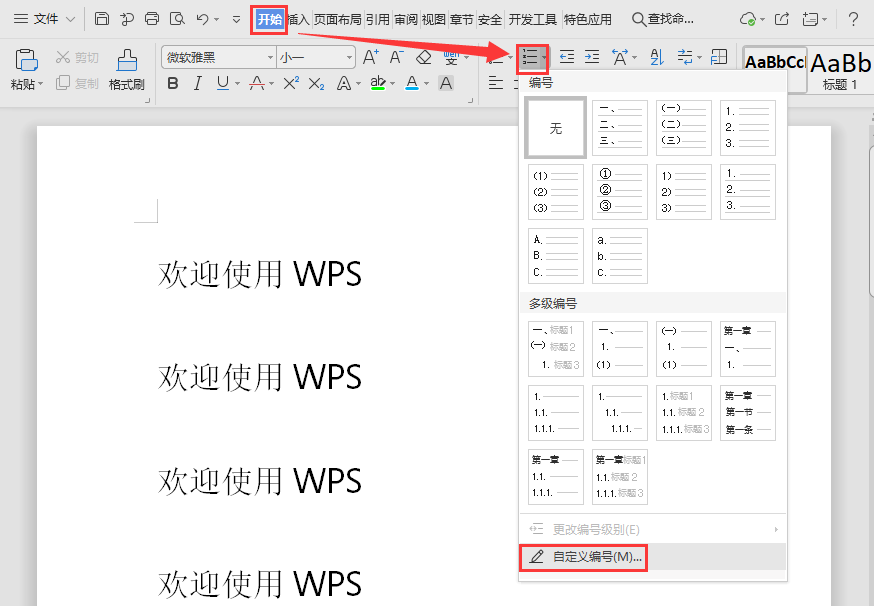Select the (一)(二)(三) numbering style
Screen dimensions: 874x606
[x=684, y=128]
